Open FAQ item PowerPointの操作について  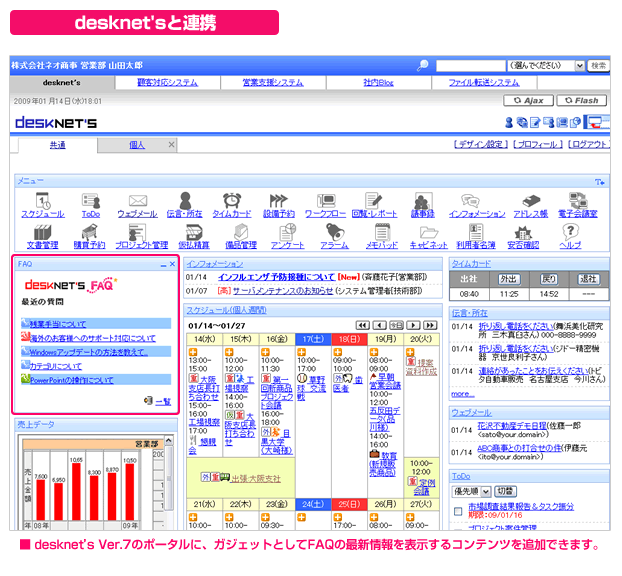[x=72, y=380]
